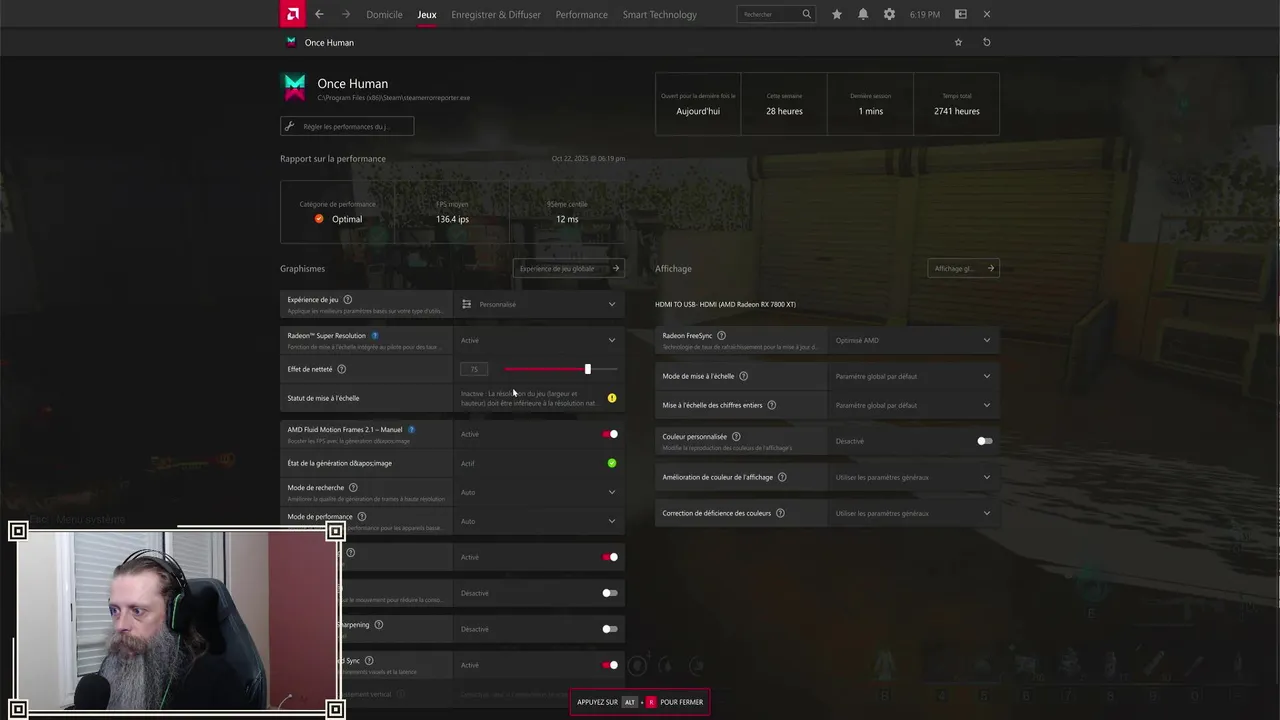Turn off the Sync setting toggle
1280x720 pixels.
click(610, 665)
